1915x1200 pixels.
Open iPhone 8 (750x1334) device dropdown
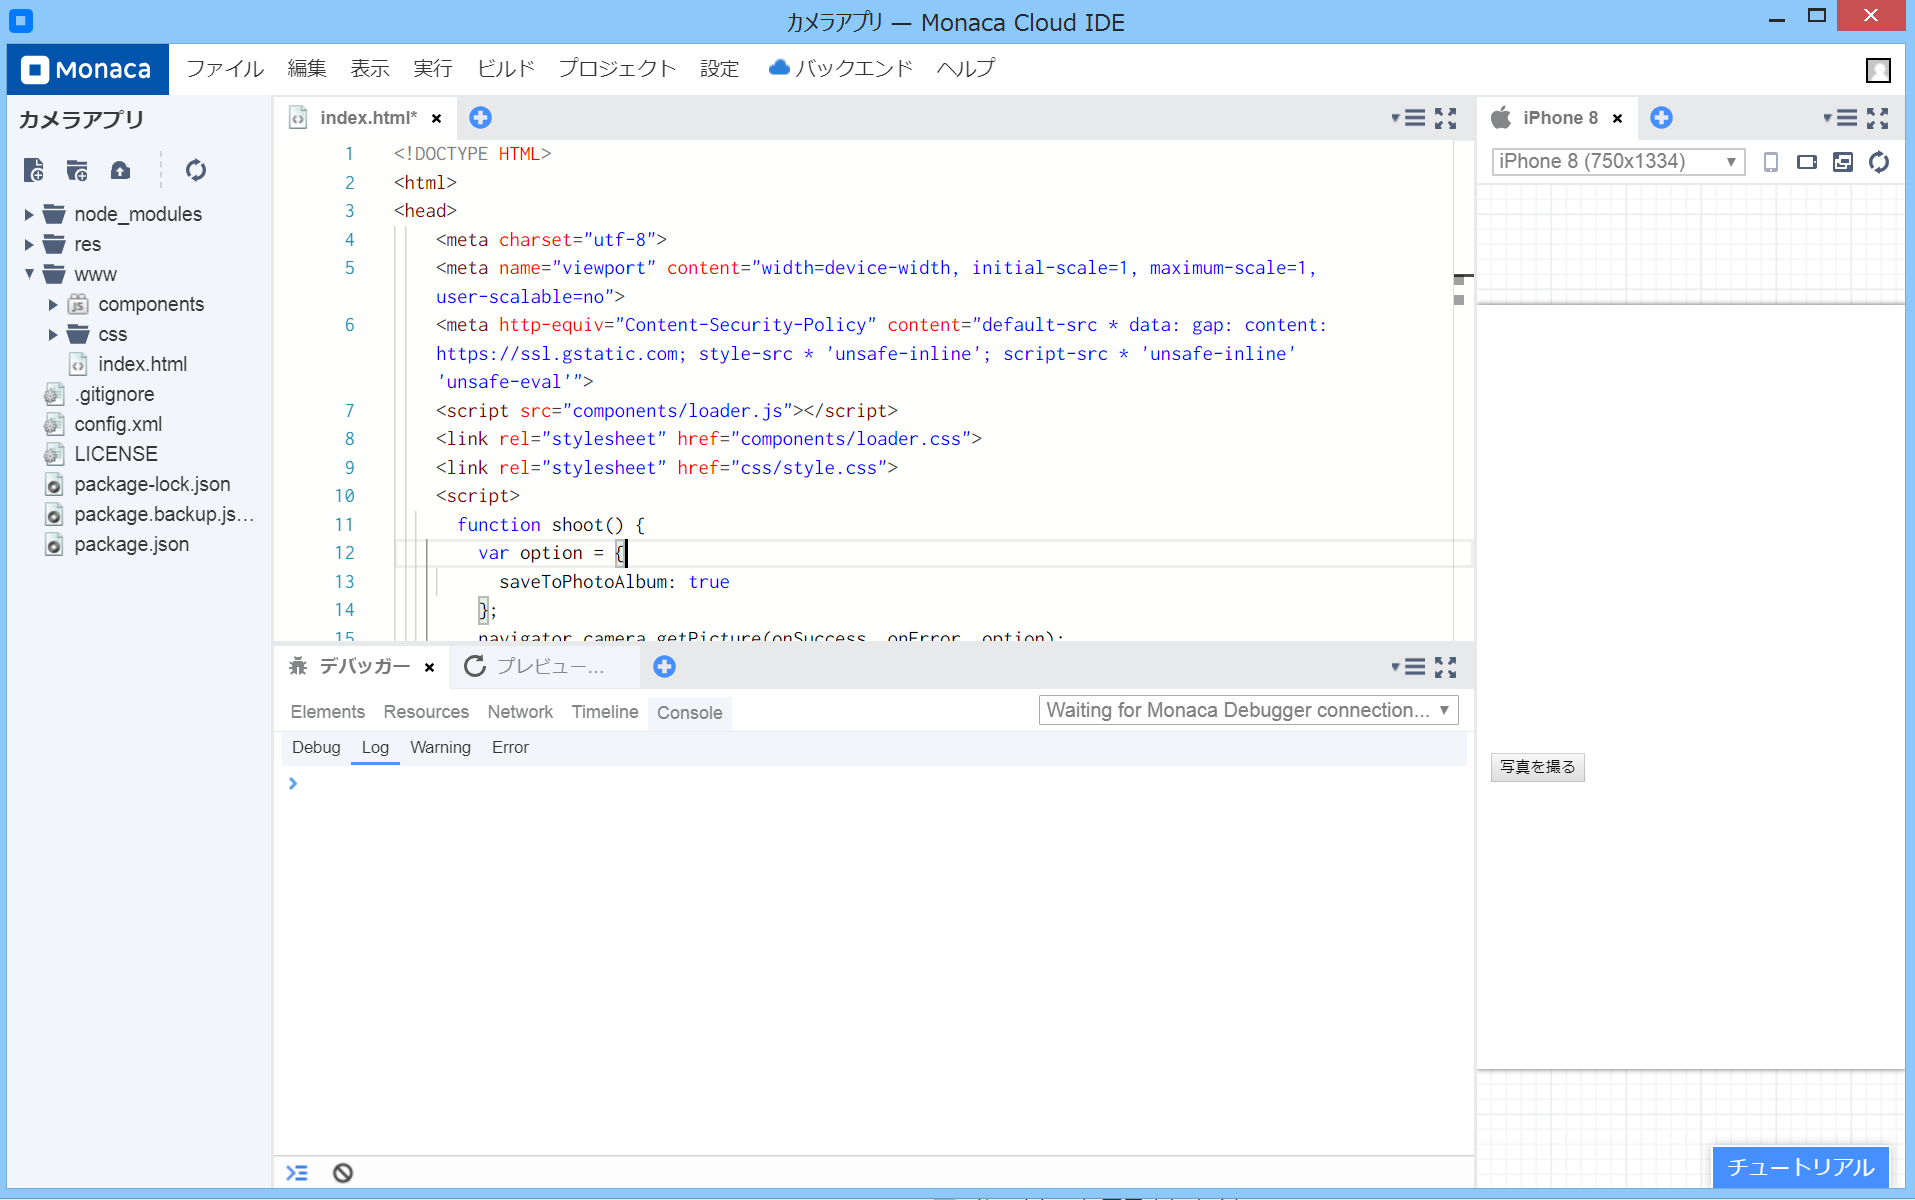tap(1618, 162)
